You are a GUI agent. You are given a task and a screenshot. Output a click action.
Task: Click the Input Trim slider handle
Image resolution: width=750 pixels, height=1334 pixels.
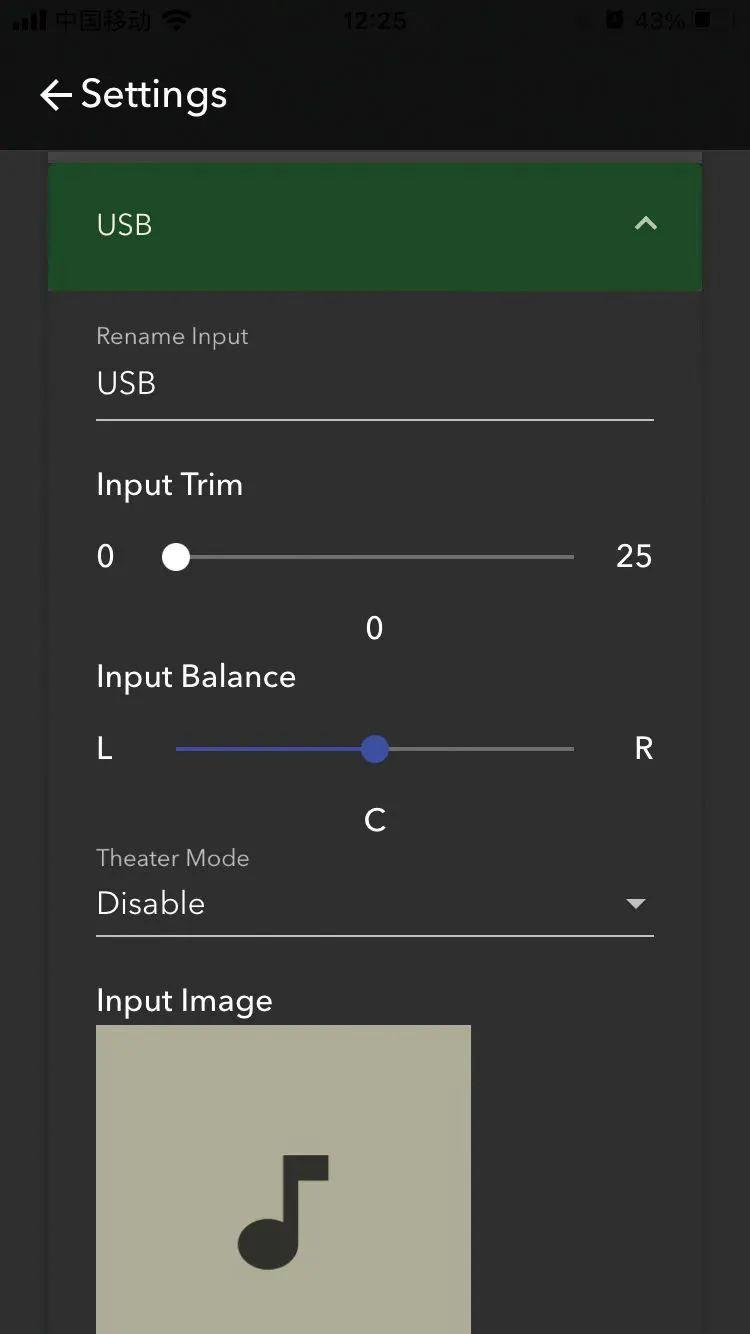pyautogui.click(x=176, y=557)
